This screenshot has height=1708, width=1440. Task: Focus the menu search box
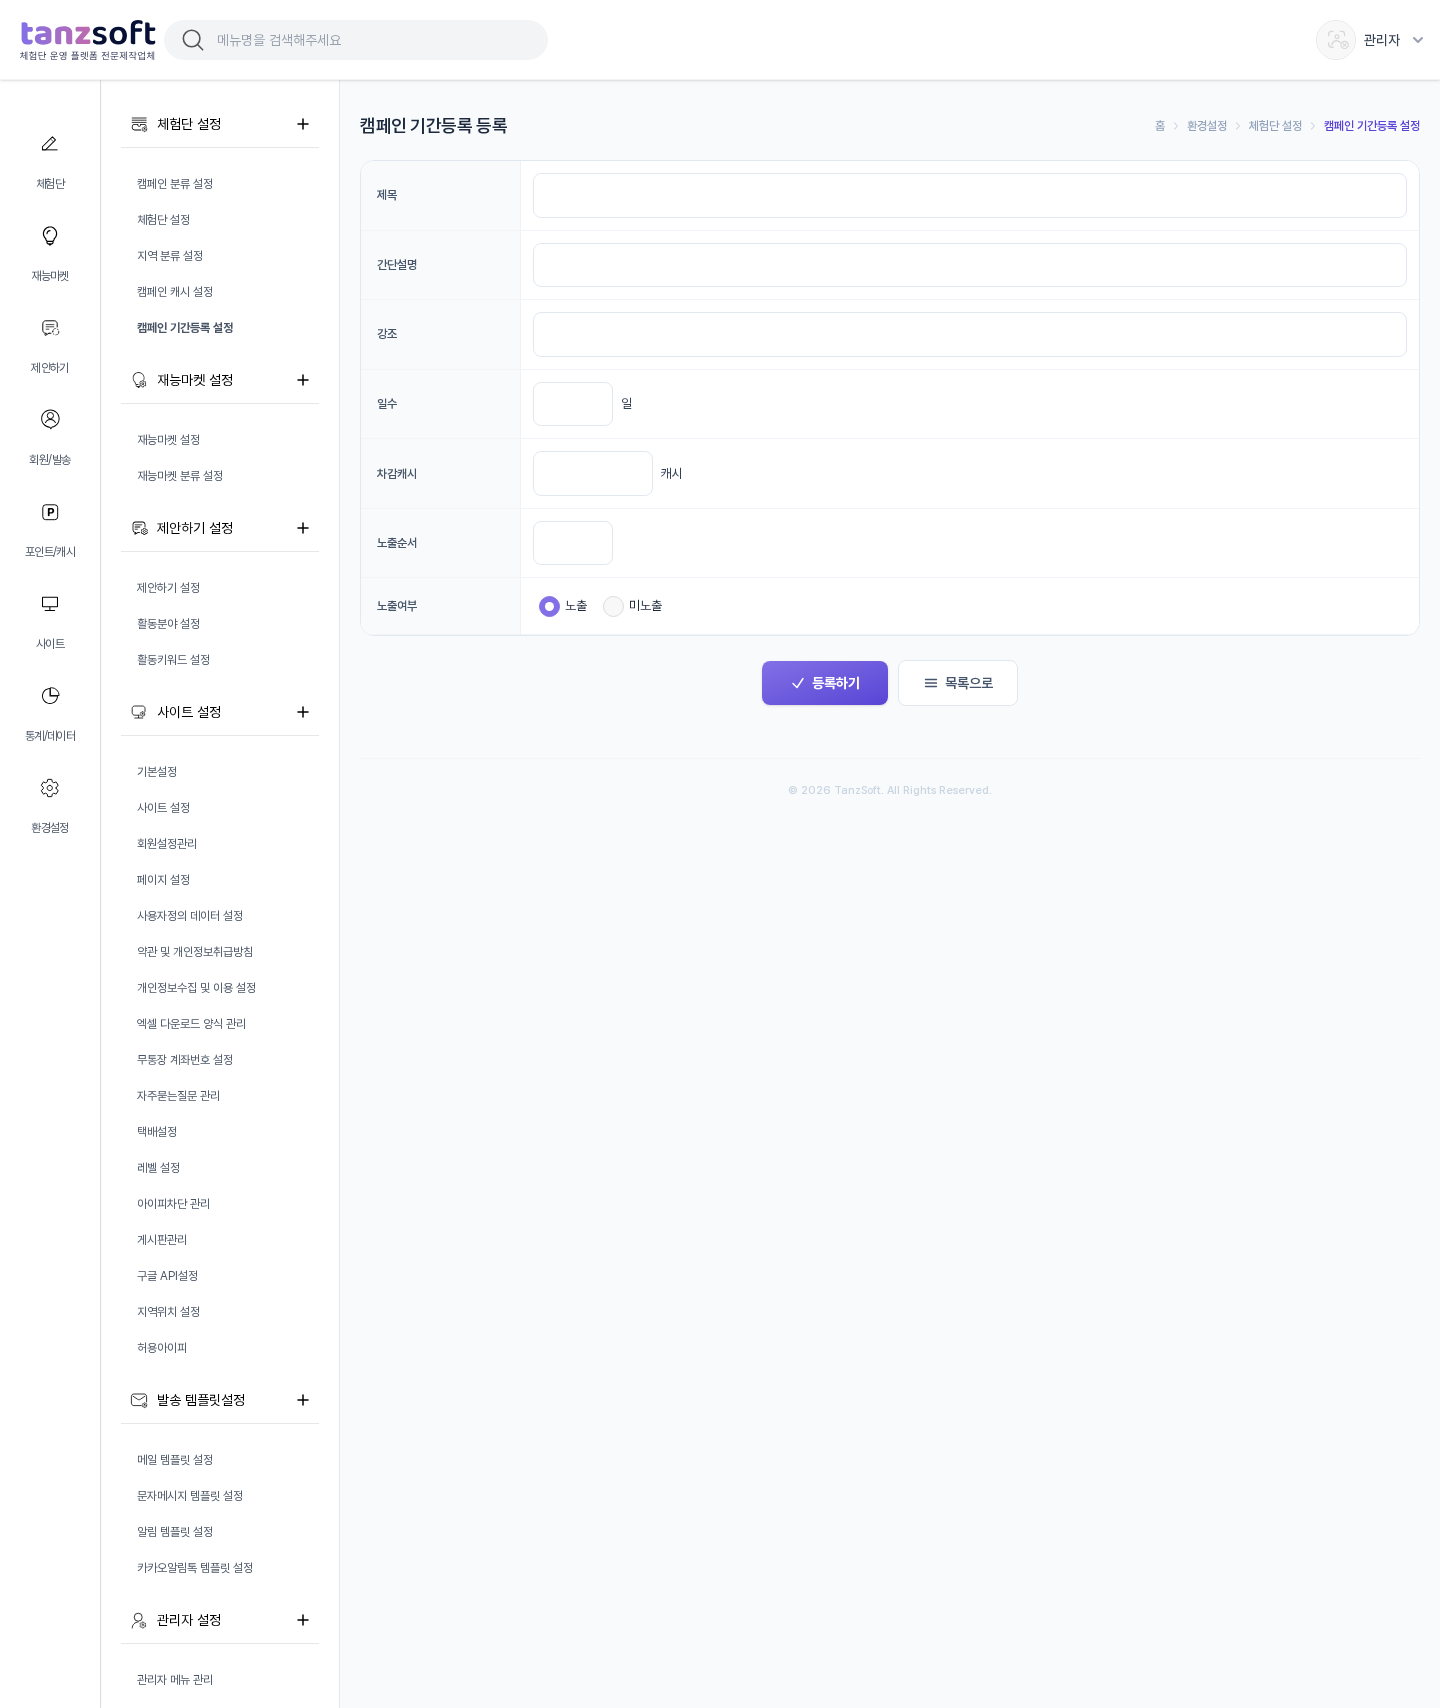356,40
